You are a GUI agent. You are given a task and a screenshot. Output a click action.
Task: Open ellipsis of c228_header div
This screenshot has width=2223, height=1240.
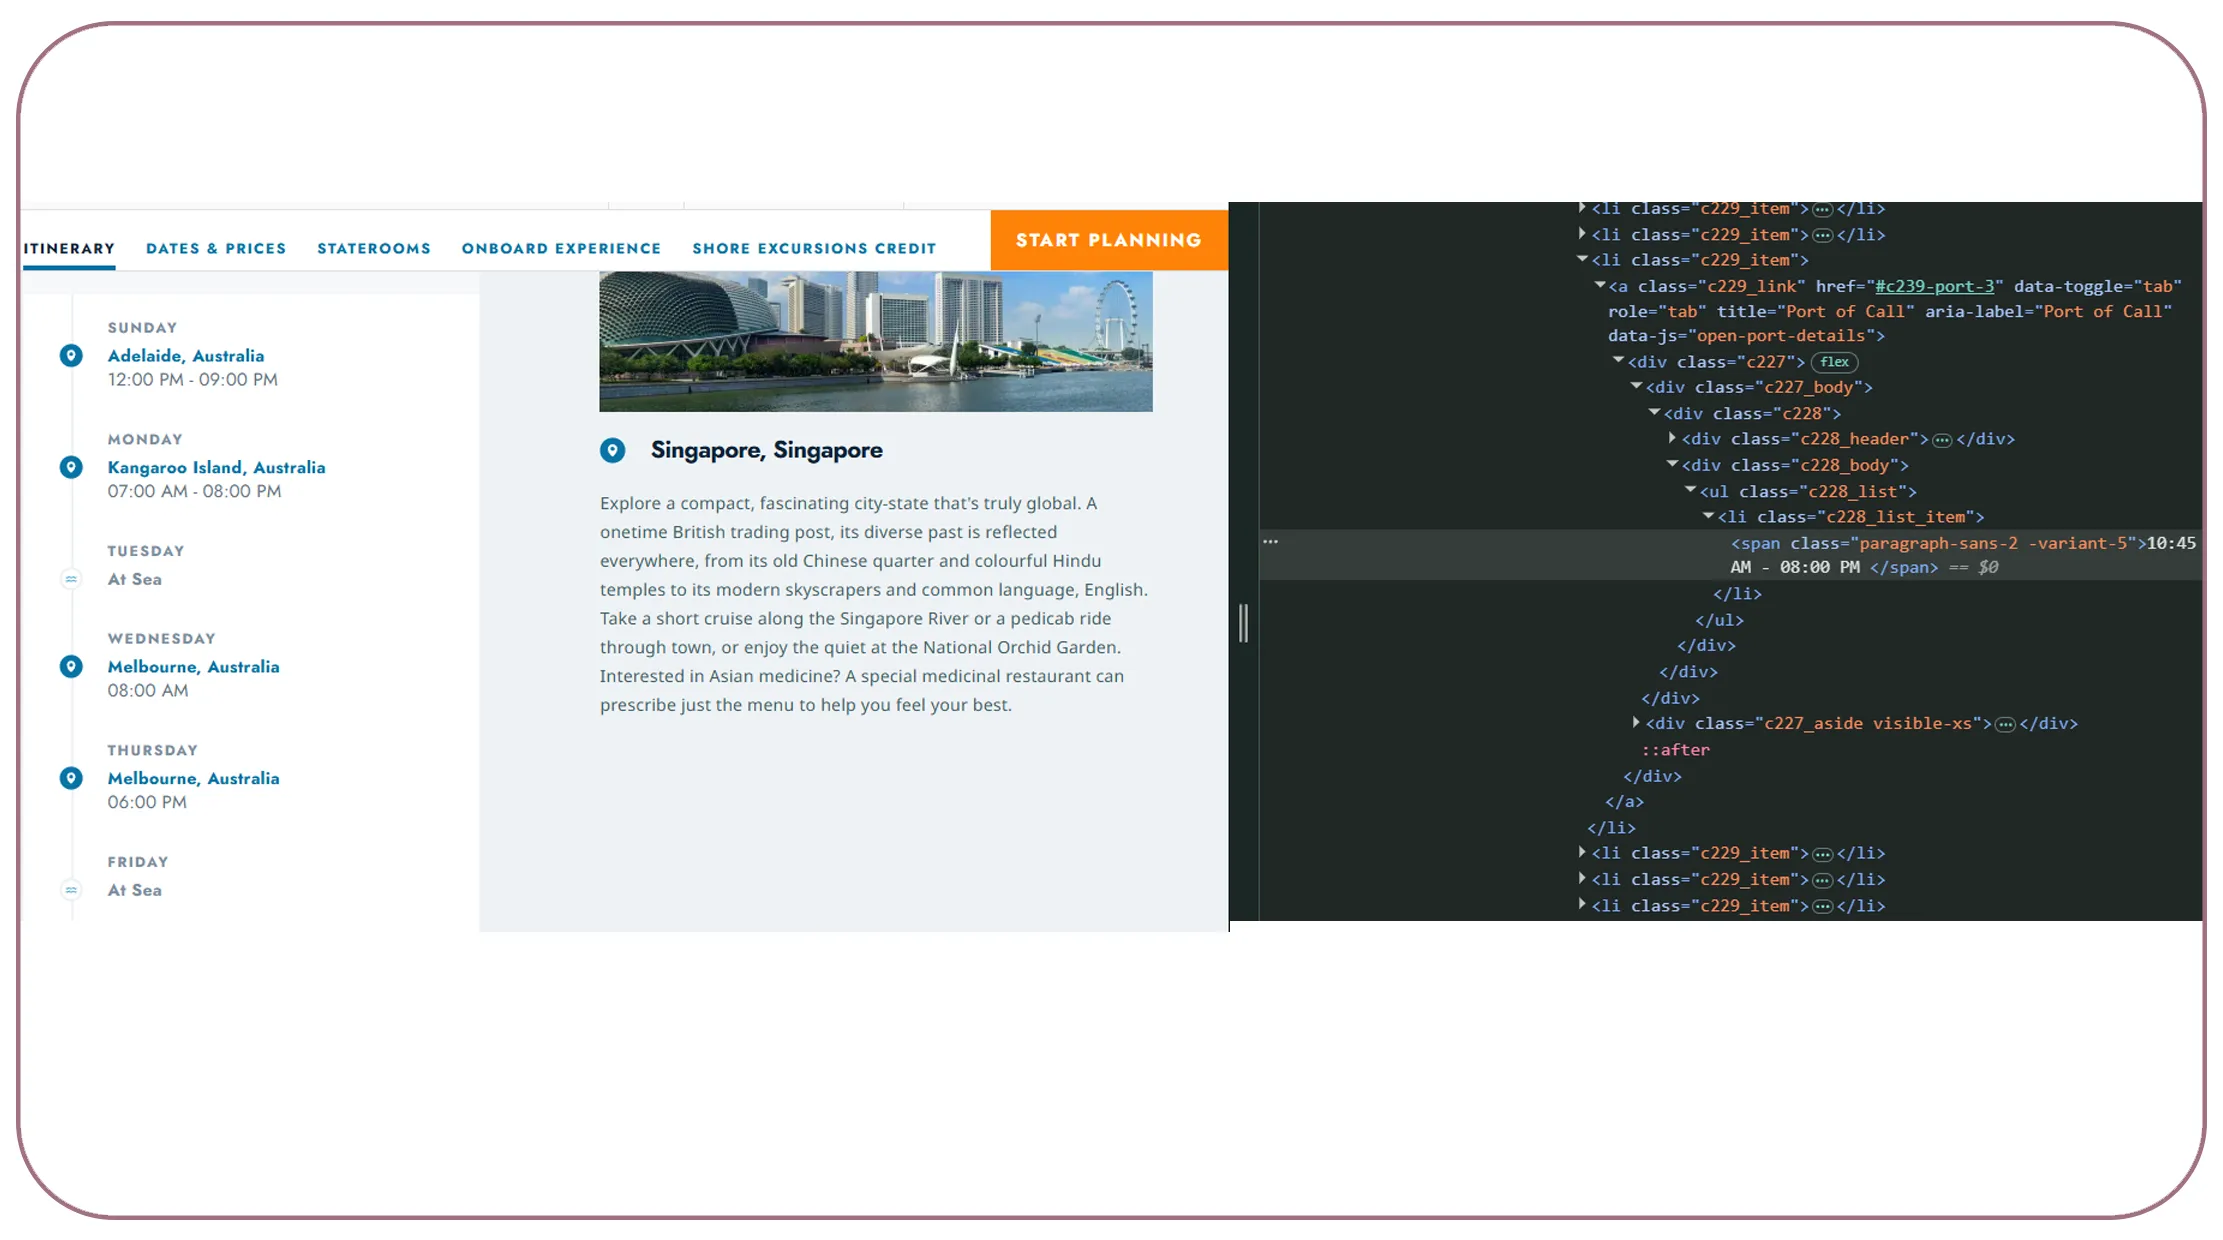[x=1942, y=440]
